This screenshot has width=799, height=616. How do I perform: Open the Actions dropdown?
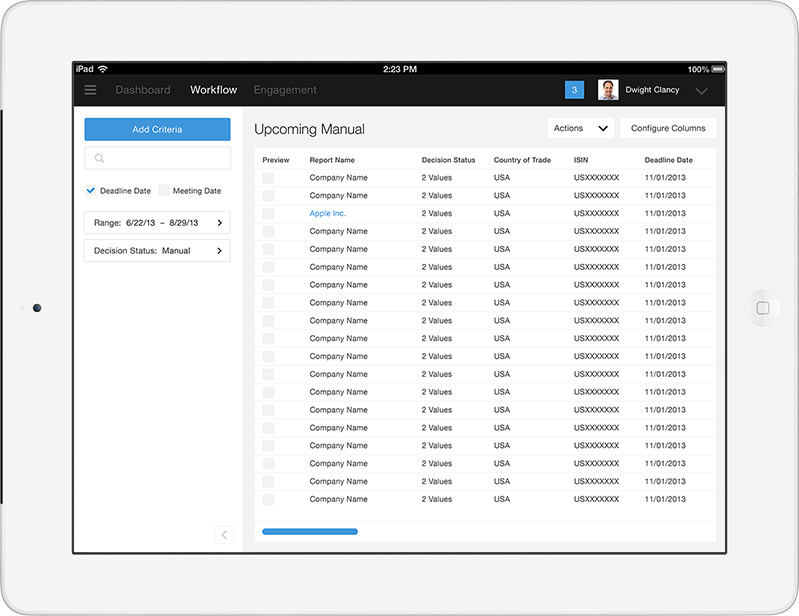pos(581,128)
